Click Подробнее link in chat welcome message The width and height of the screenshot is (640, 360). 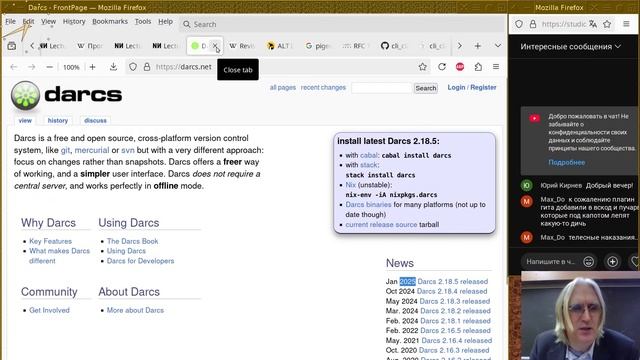click(567, 162)
